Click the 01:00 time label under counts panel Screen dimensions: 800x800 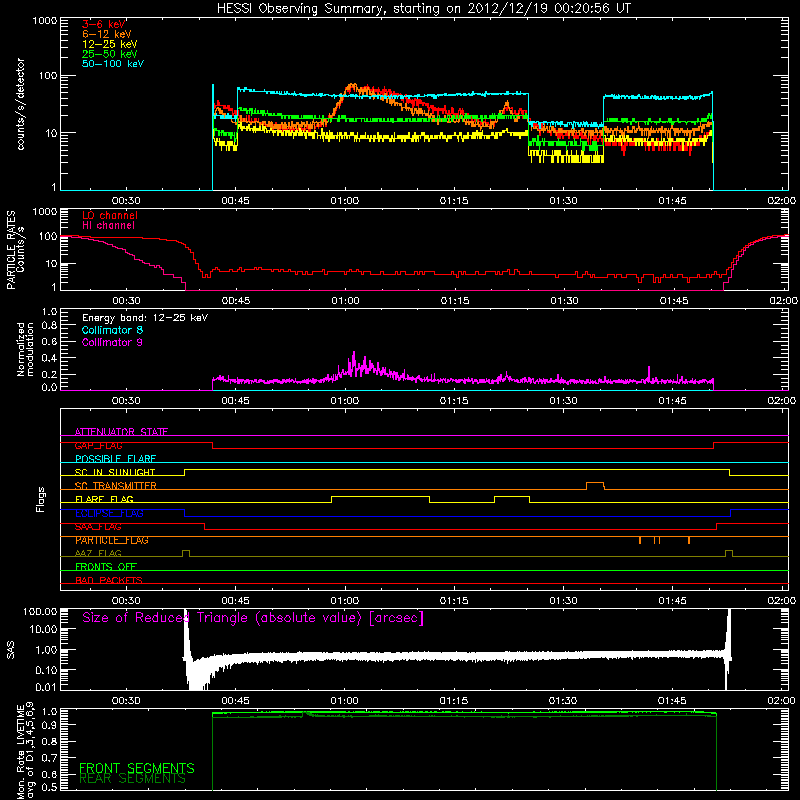tap(345, 201)
